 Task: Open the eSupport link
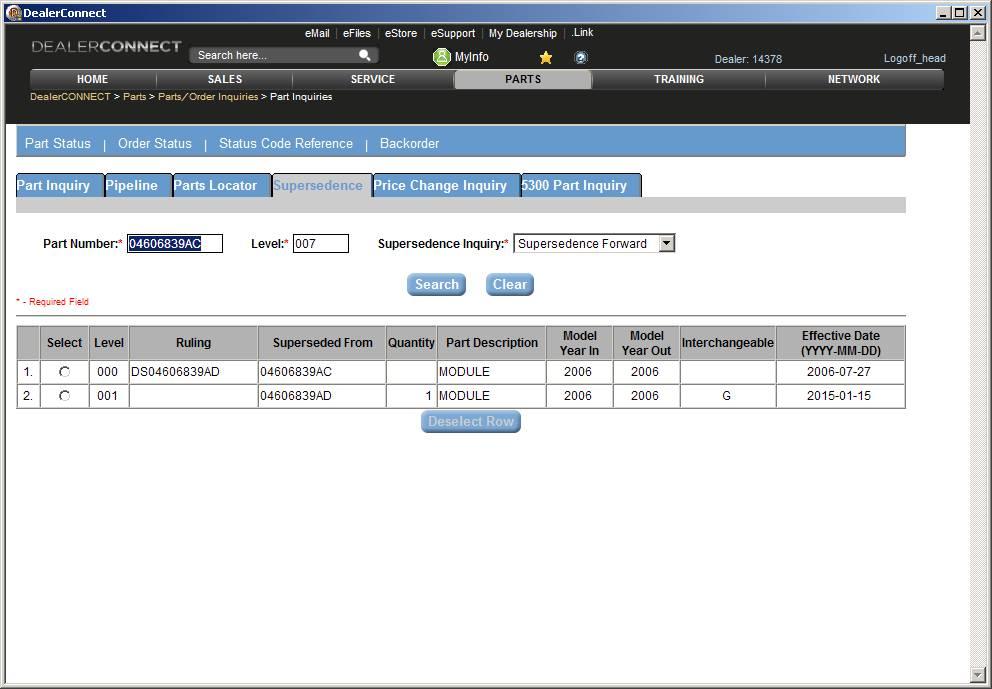pyautogui.click(x=453, y=33)
